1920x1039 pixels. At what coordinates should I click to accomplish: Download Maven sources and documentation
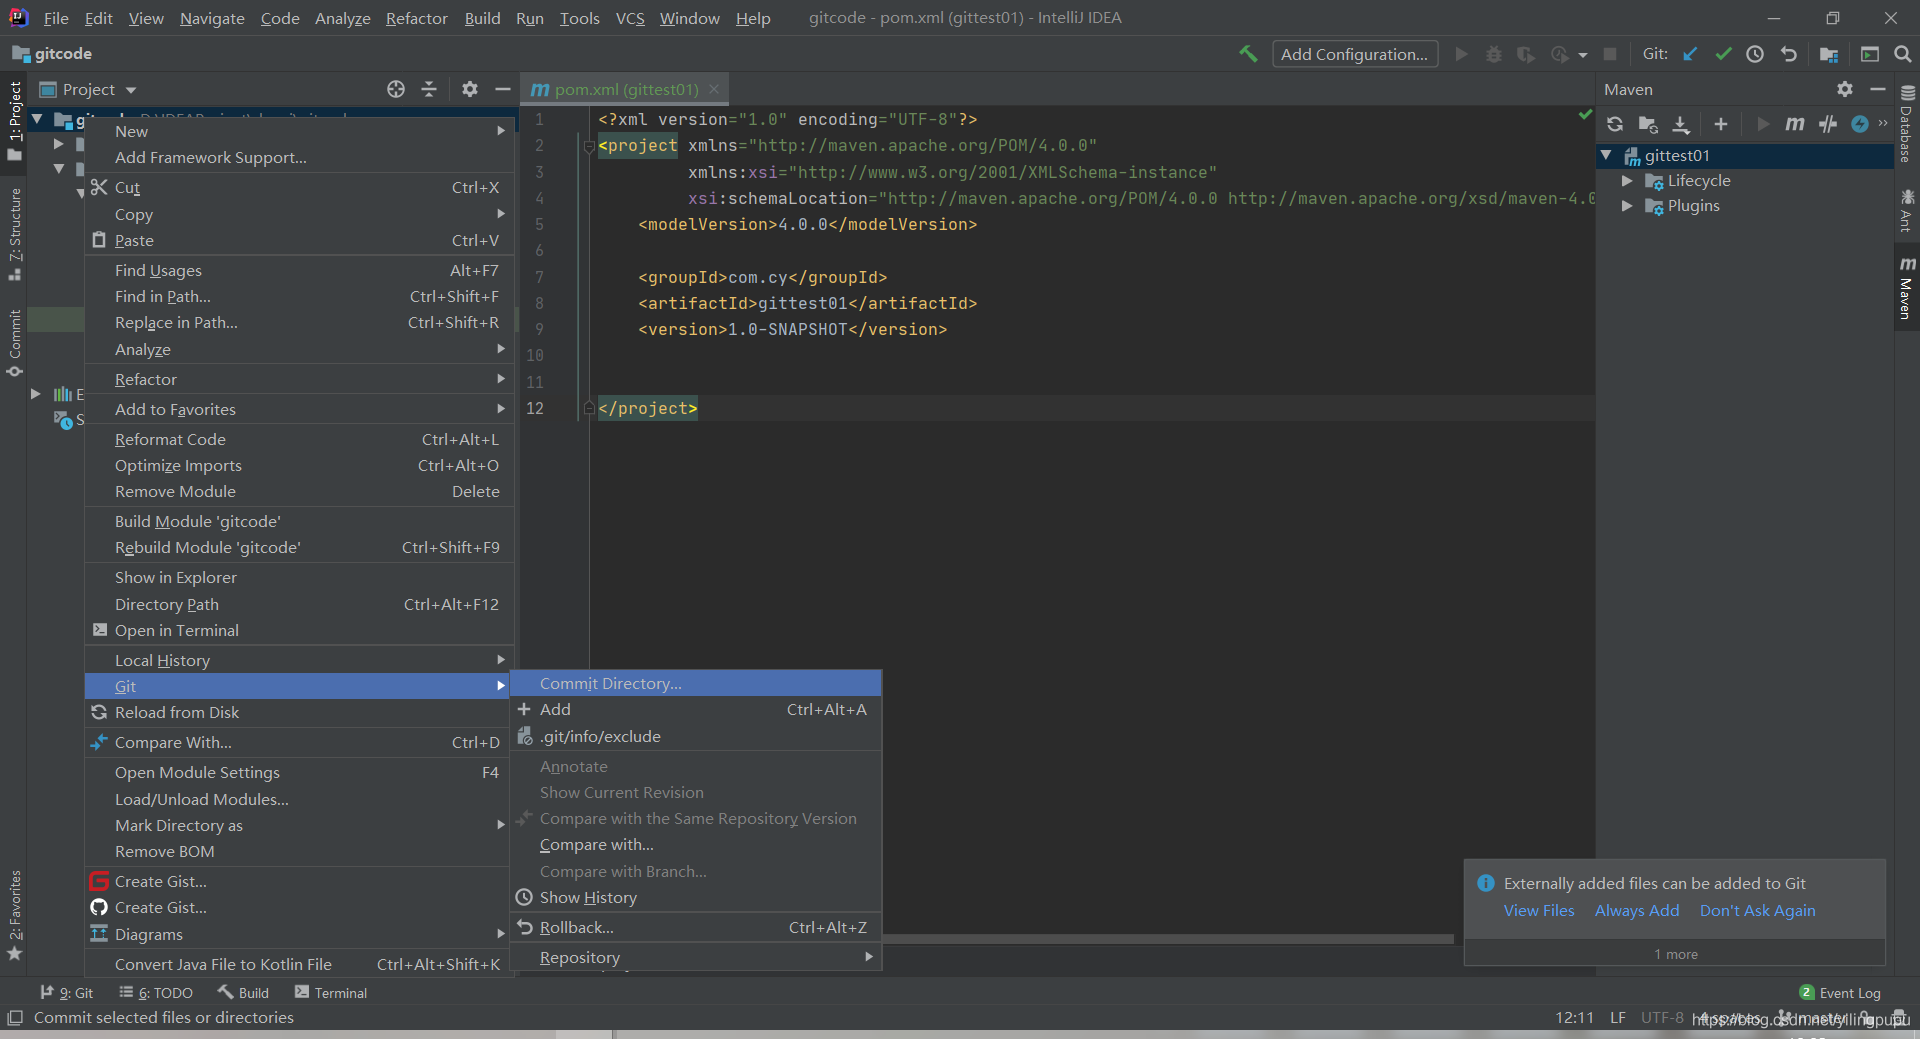click(x=1681, y=124)
